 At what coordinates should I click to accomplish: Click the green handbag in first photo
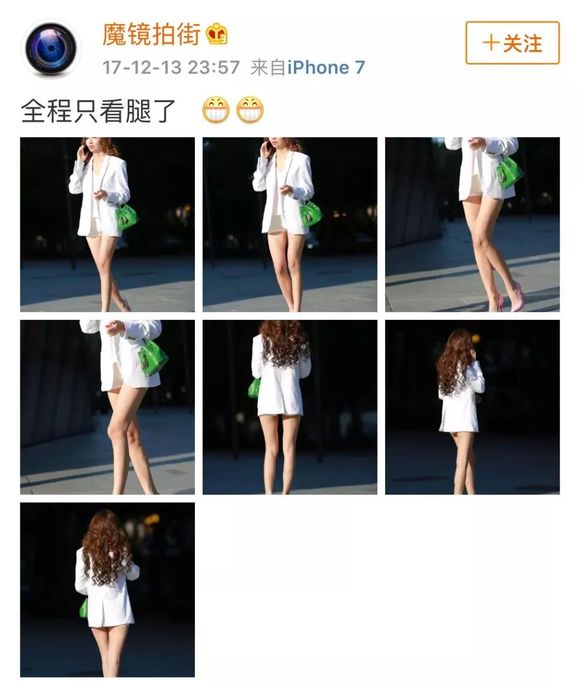pos(126,216)
